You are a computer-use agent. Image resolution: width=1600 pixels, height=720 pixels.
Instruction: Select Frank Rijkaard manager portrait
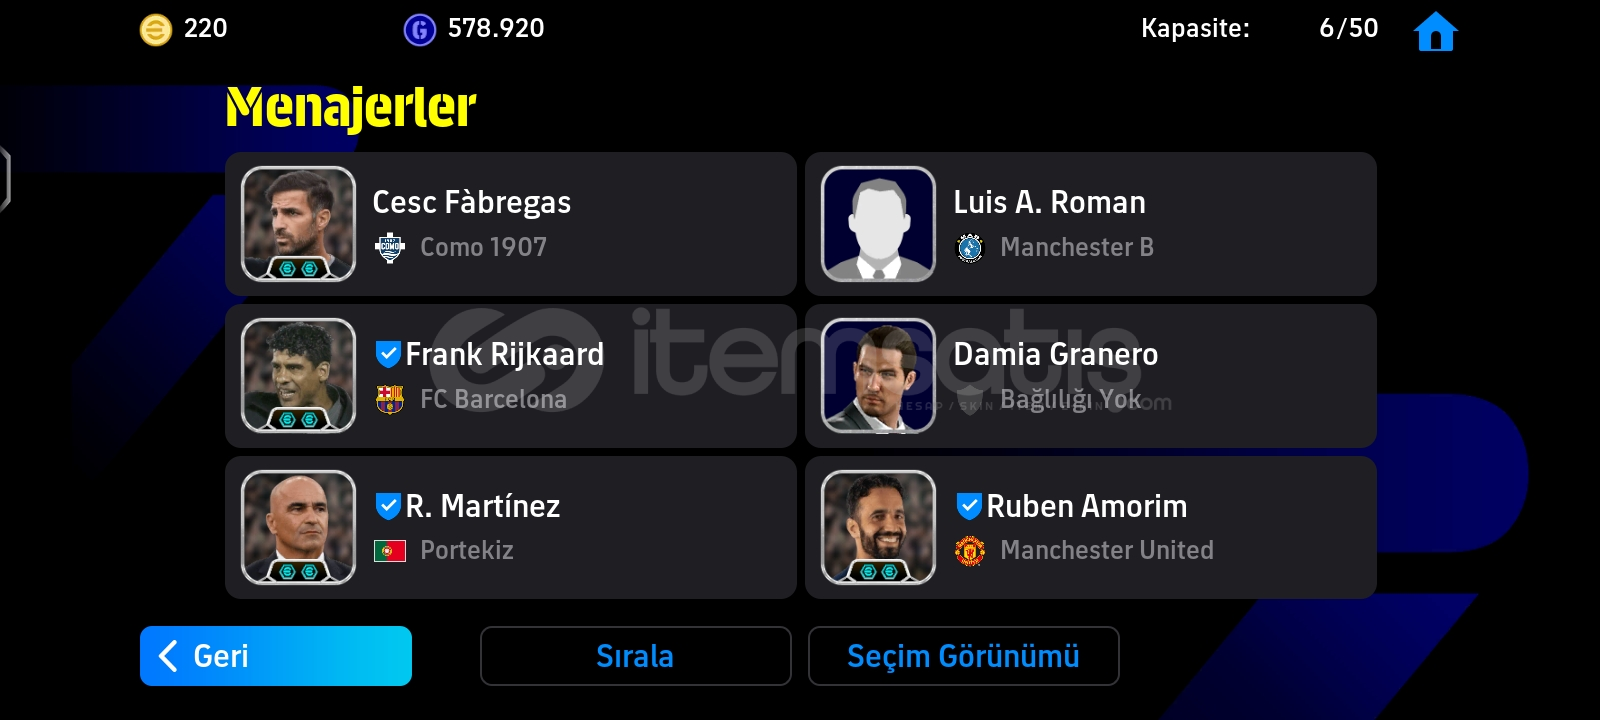298,376
